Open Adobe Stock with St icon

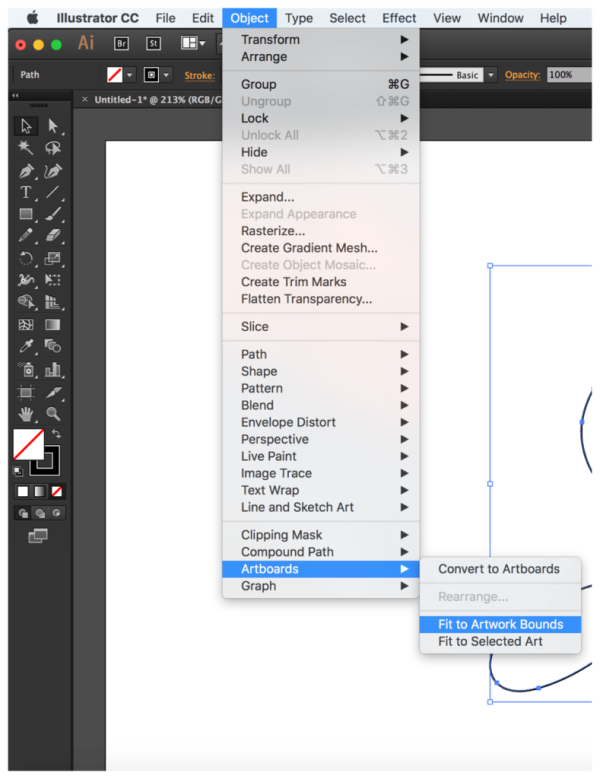tap(153, 44)
